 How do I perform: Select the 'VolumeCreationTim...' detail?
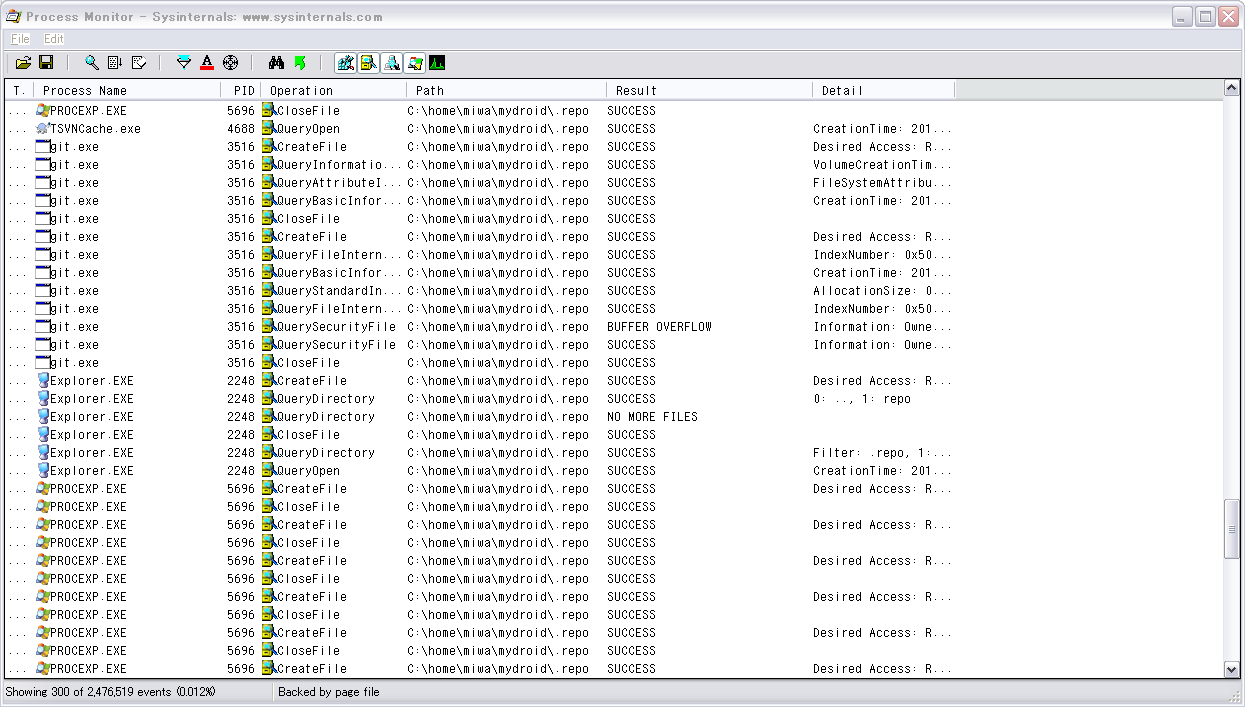coord(882,165)
